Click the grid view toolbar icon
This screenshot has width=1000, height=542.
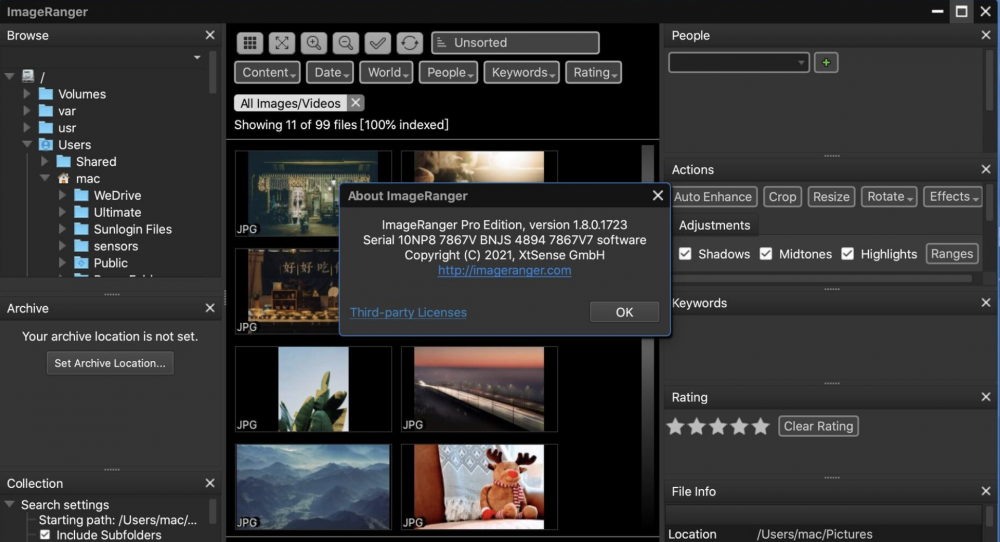250,43
